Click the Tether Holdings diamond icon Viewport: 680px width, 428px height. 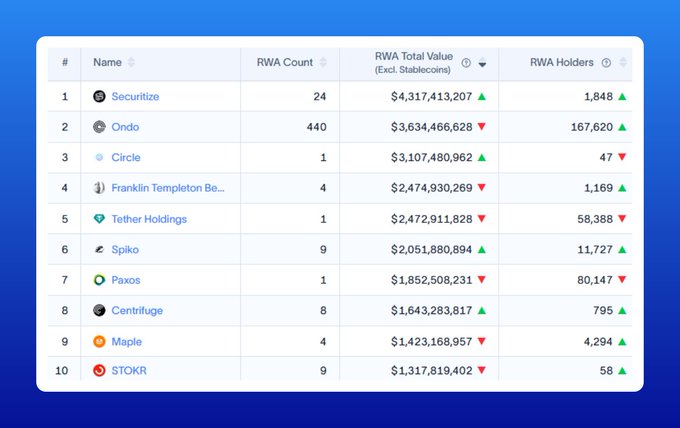click(99, 219)
